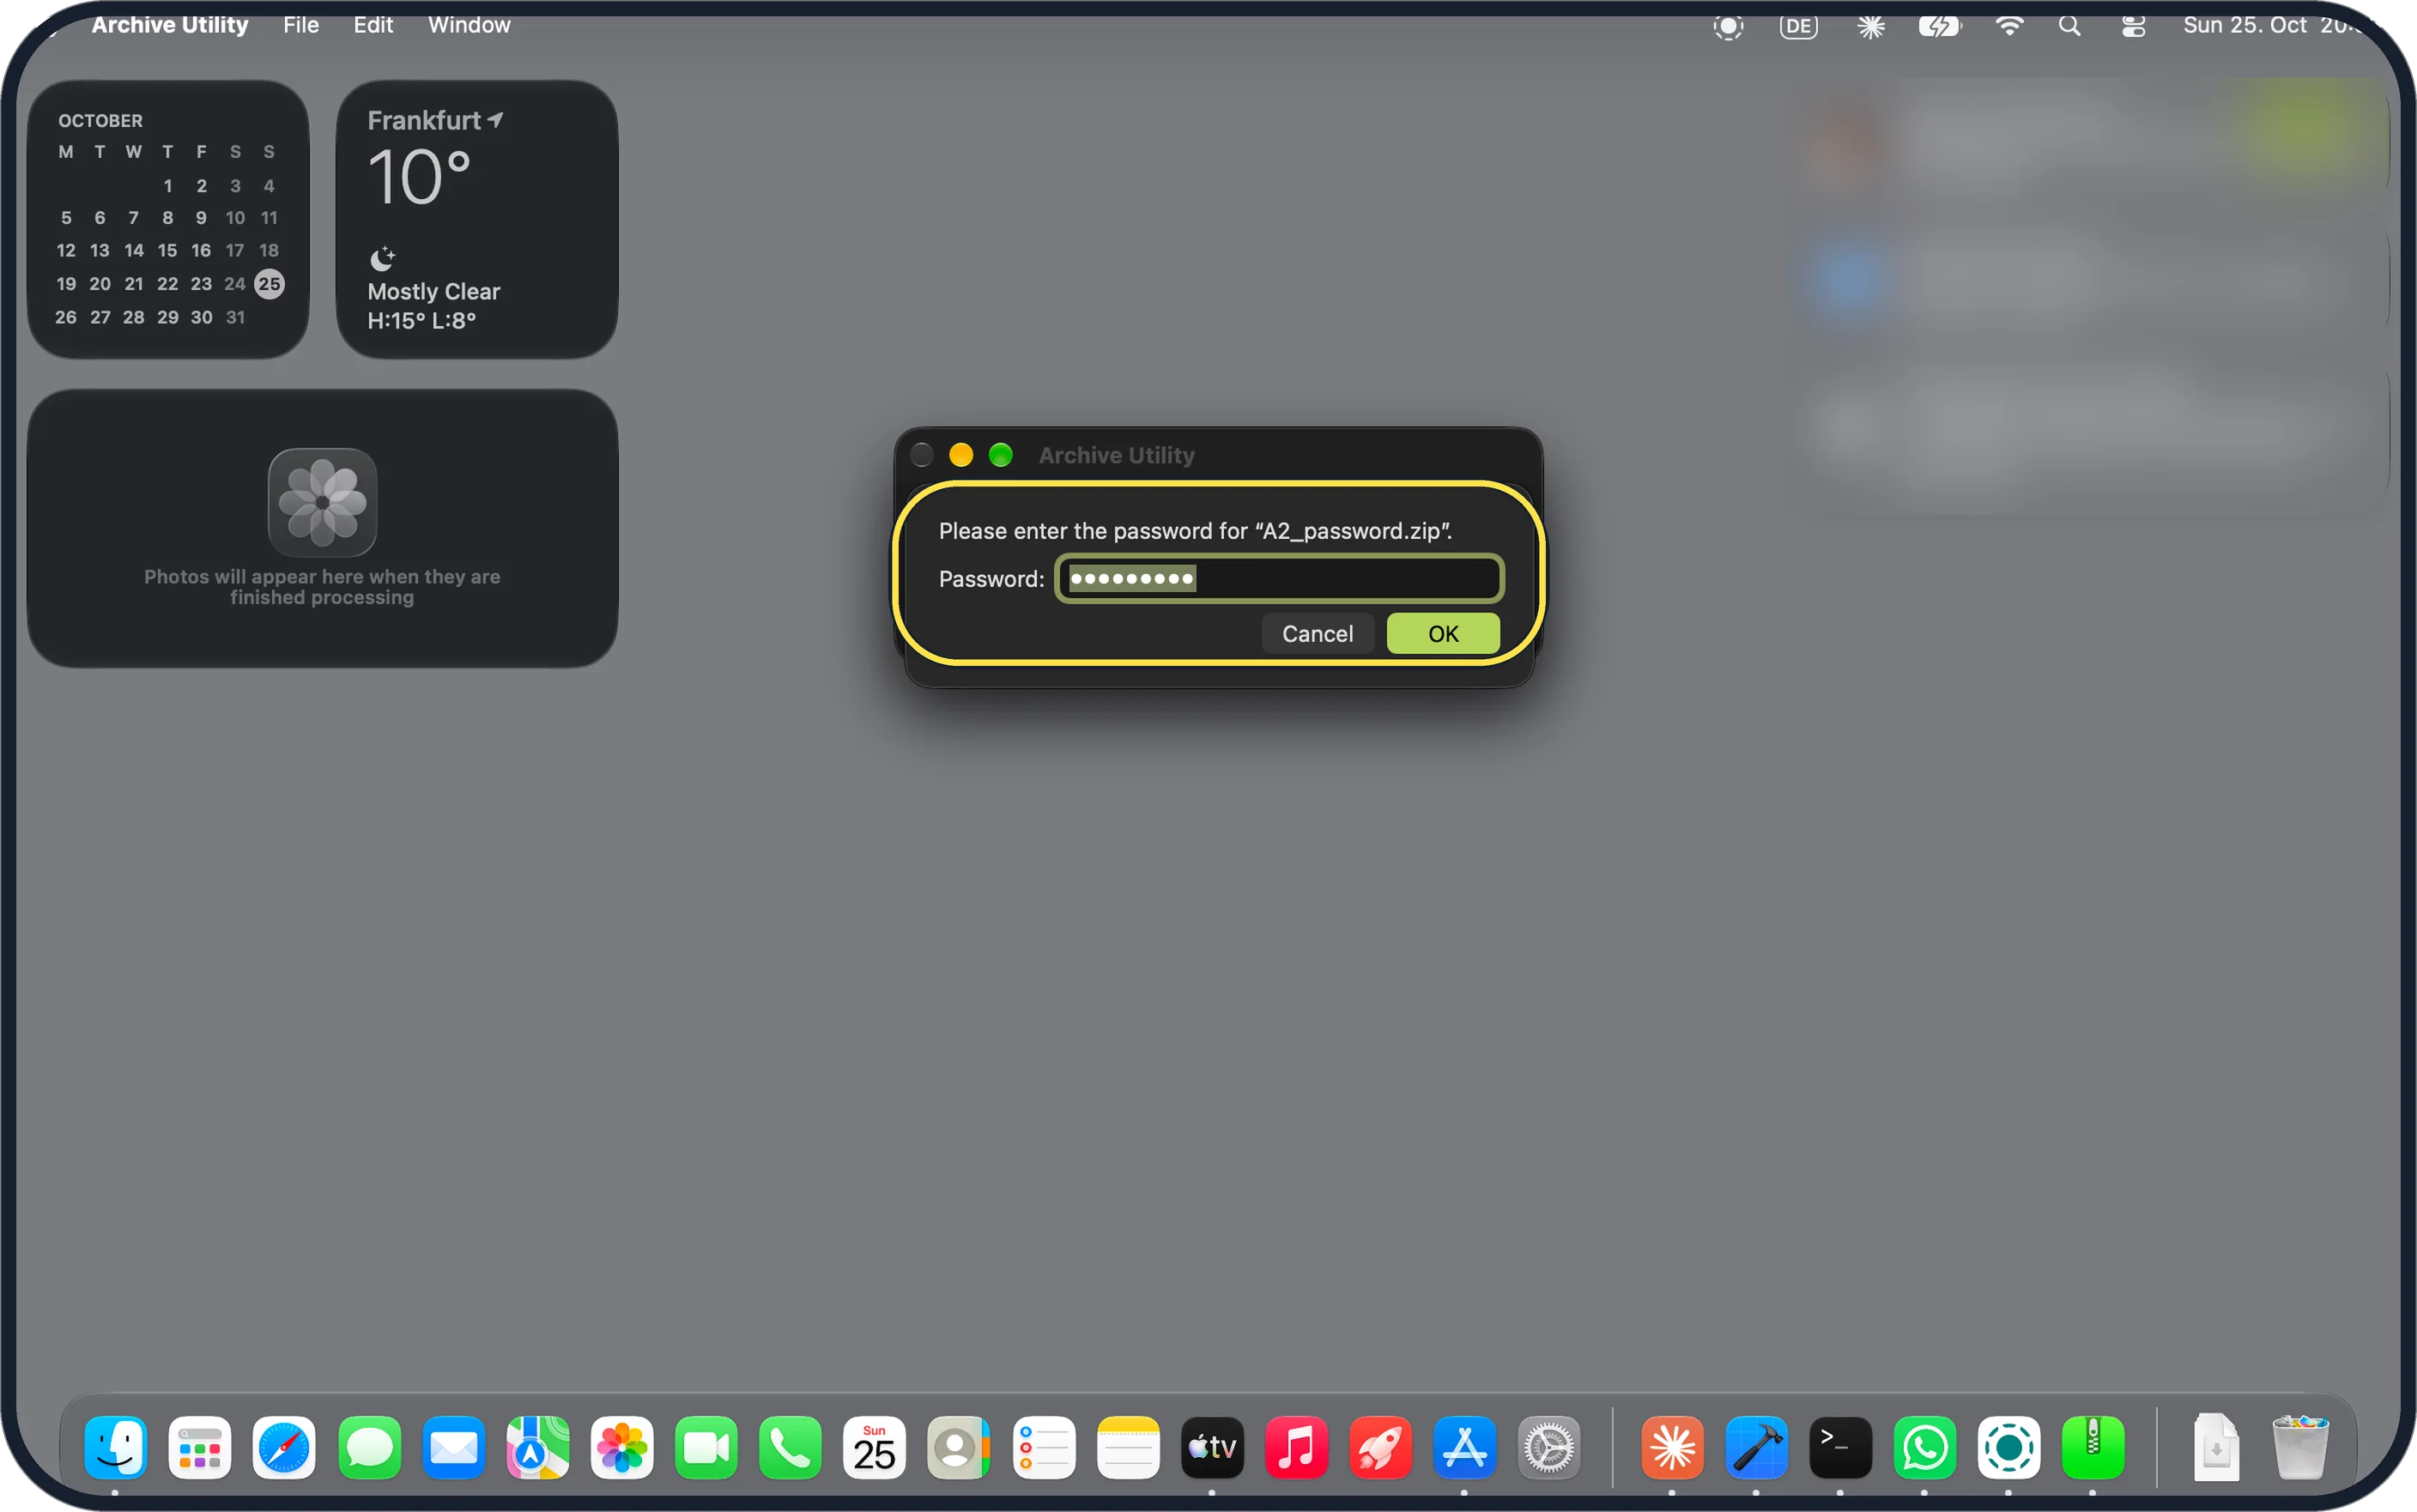Image resolution: width=2417 pixels, height=1512 pixels.
Task: Click OK to submit the password
Action: pyautogui.click(x=1442, y=634)
